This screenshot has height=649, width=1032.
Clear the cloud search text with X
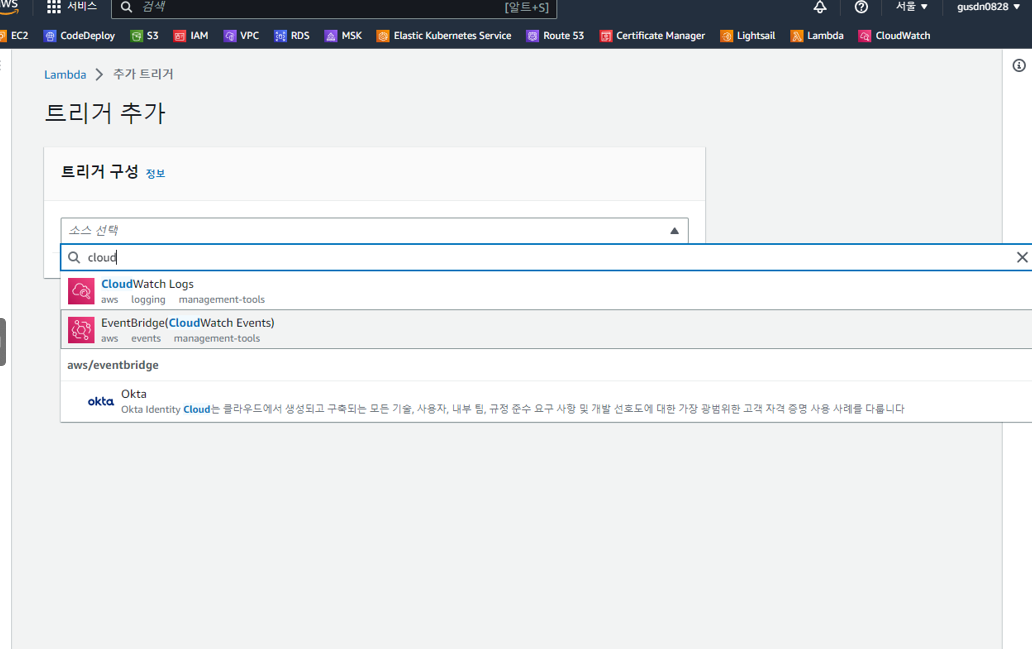pos(1021,257)
